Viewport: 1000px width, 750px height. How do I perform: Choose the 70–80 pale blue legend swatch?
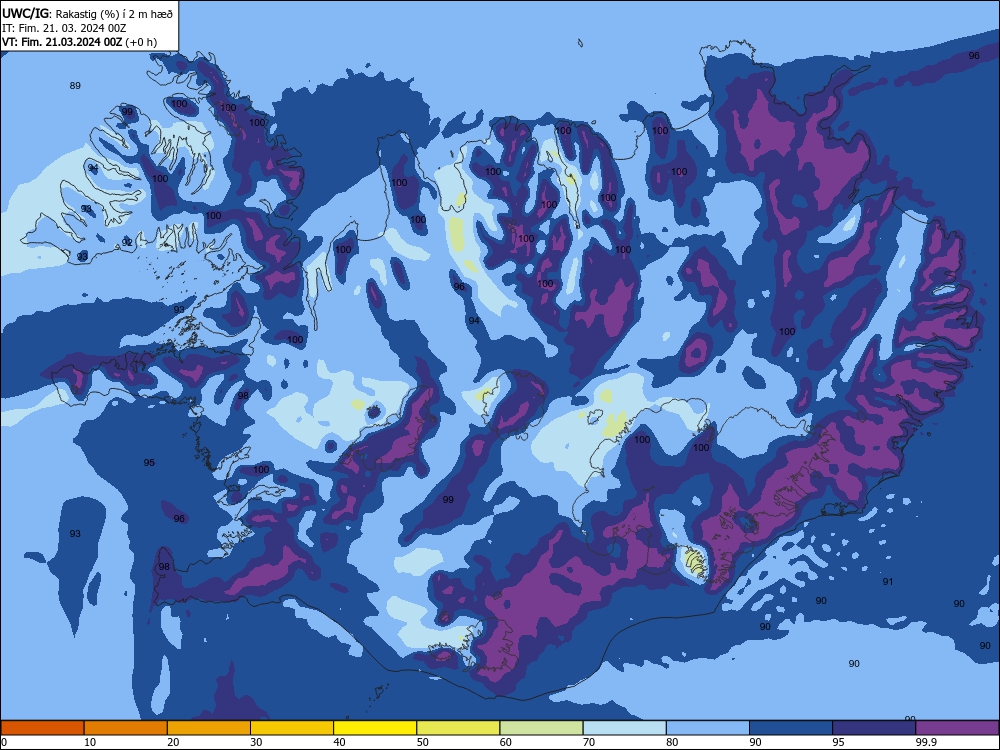[624, 728]
